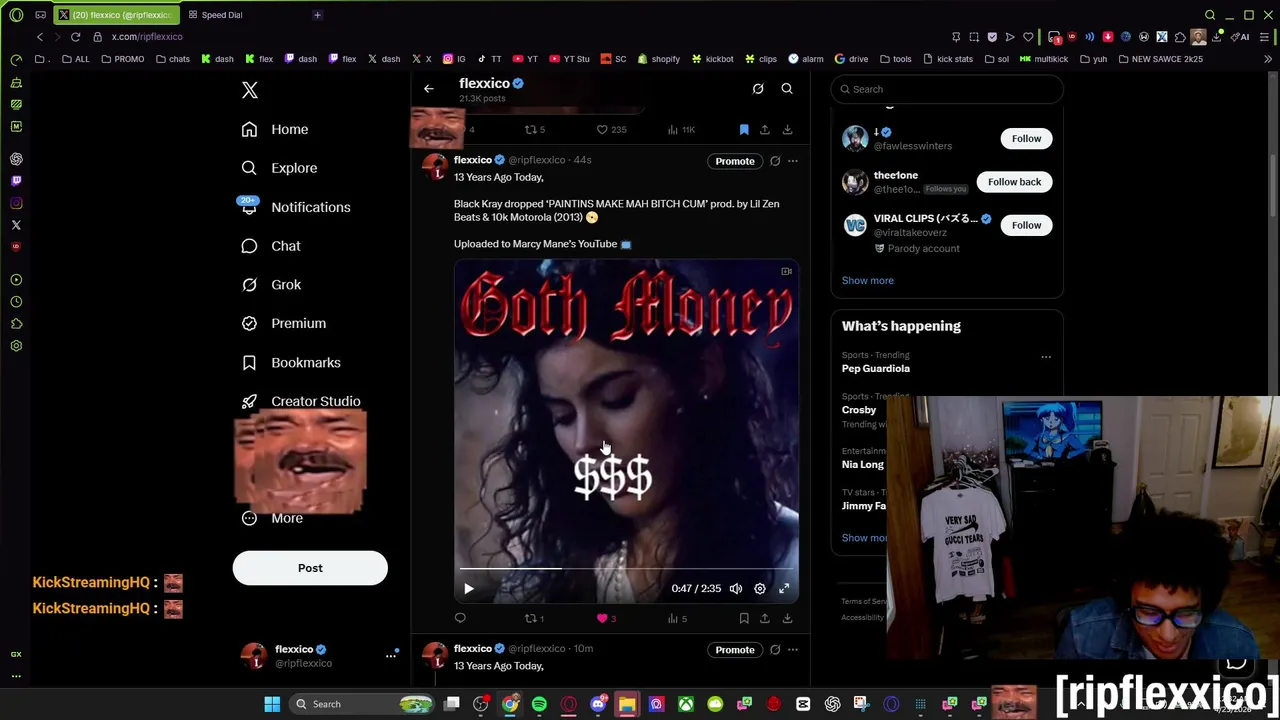Open the Windows Start menu
Viewport: 1280px width, 720px height.
tap(271, 704)
